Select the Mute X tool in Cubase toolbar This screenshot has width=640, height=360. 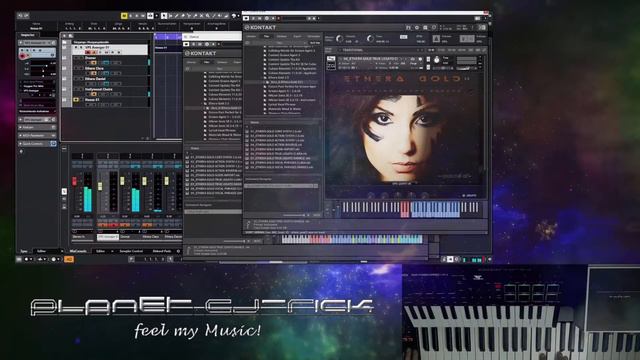point(201,16)
